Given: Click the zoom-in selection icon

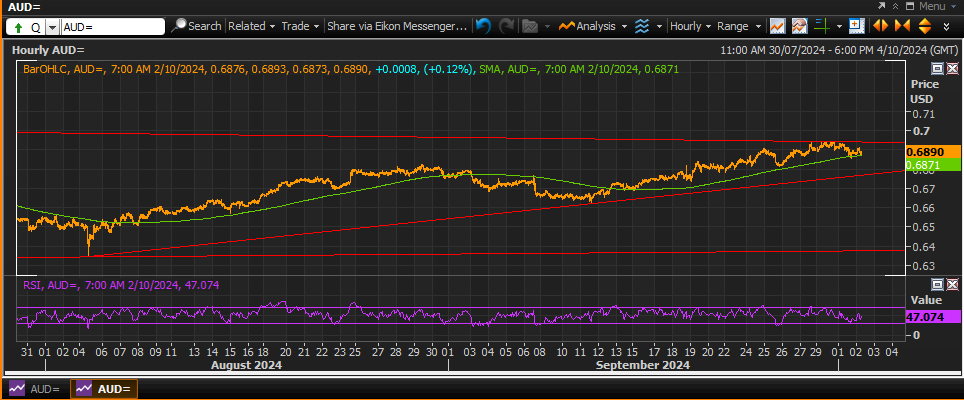Looking at the screenshot, I should (x=856, y=26).
